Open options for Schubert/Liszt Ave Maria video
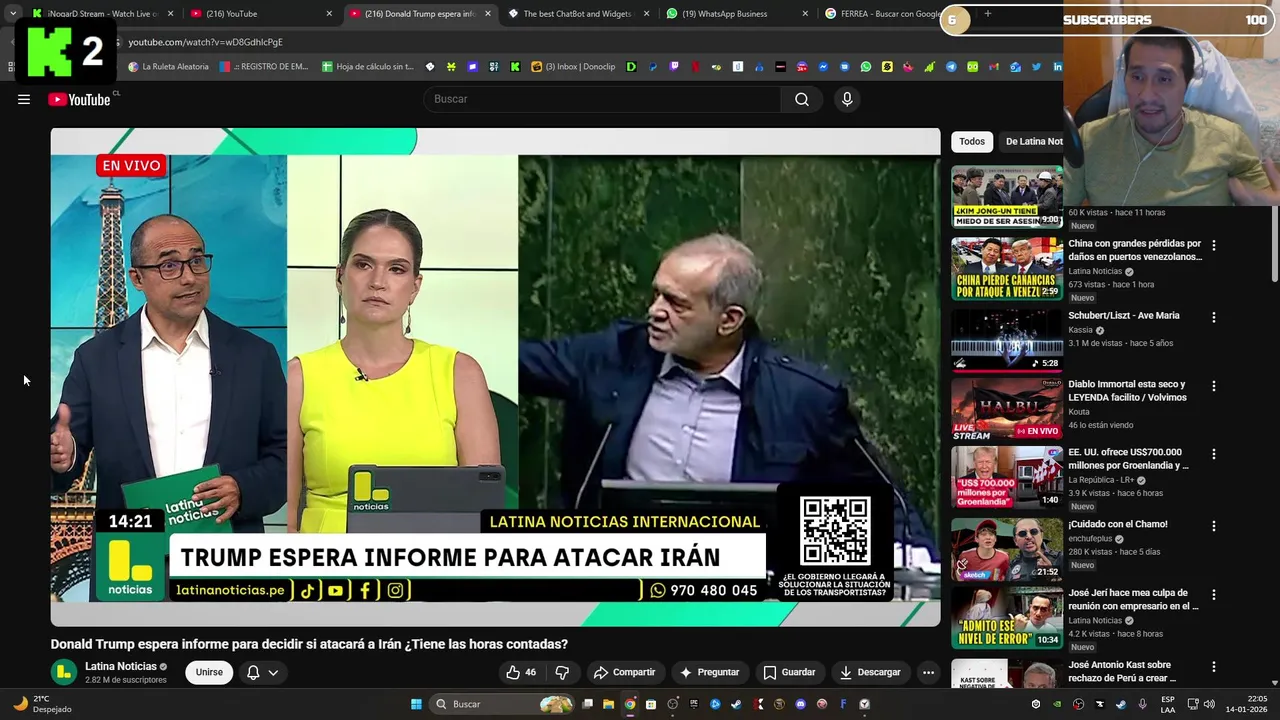Viewport: 1280px width, 720px height. (1214, 317)
